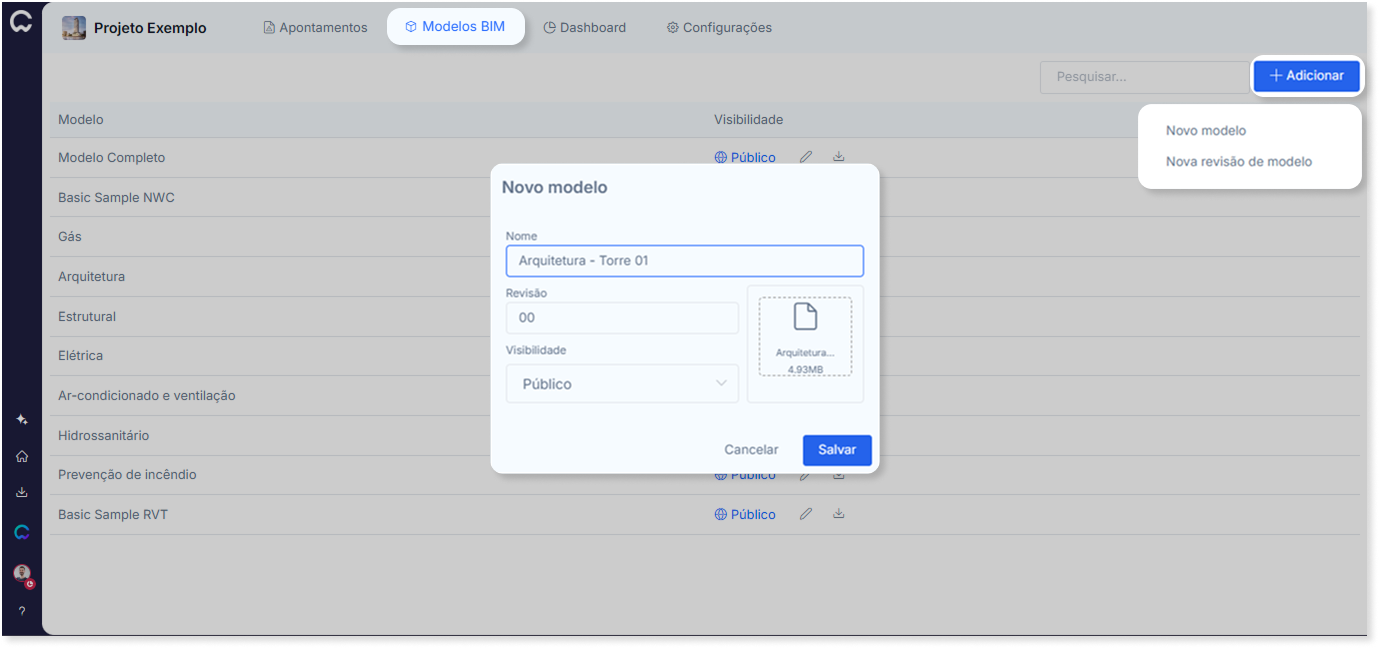This screenshot has height=648, width=1379.
Task: Download the Basic Sample RVT model
Action: click(x=839, y=514)
